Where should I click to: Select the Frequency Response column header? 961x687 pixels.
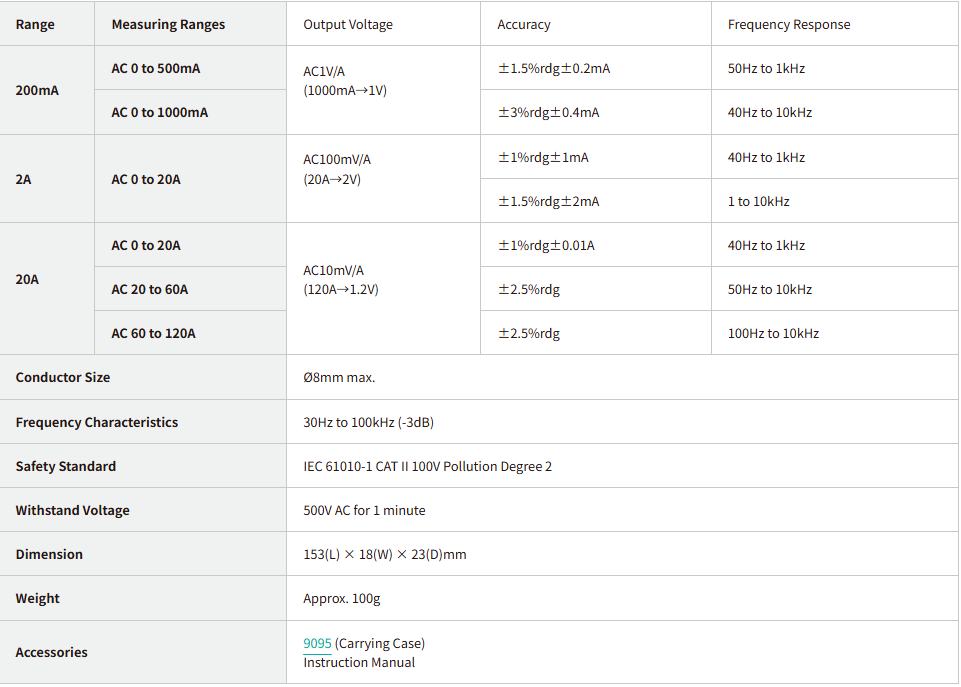789,24
